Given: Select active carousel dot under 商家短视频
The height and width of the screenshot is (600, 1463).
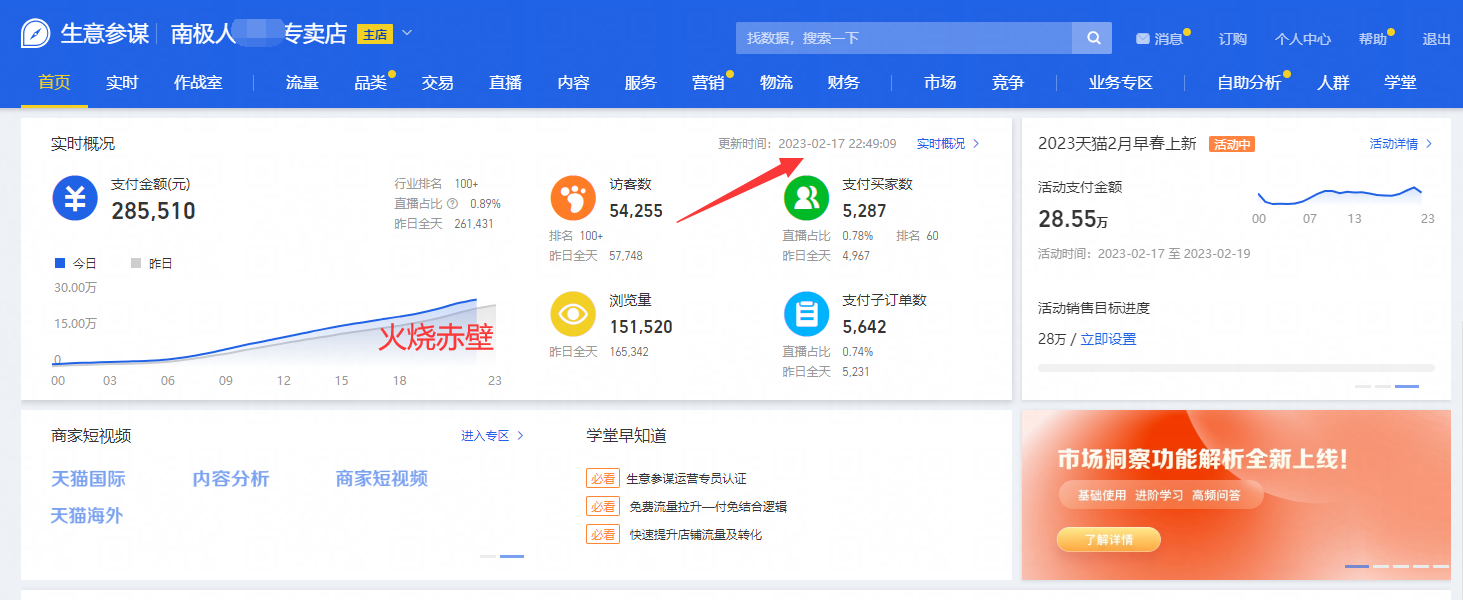Looking at the screenshot, I should pyautogui.click(x=512, y=556).
